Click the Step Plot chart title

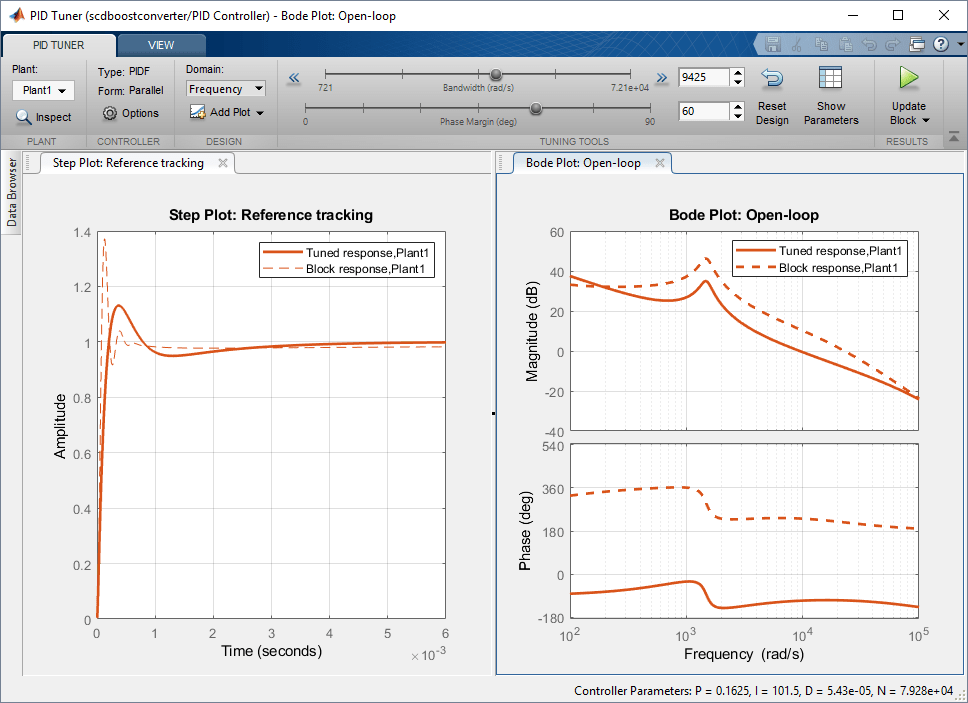(271, 215)
